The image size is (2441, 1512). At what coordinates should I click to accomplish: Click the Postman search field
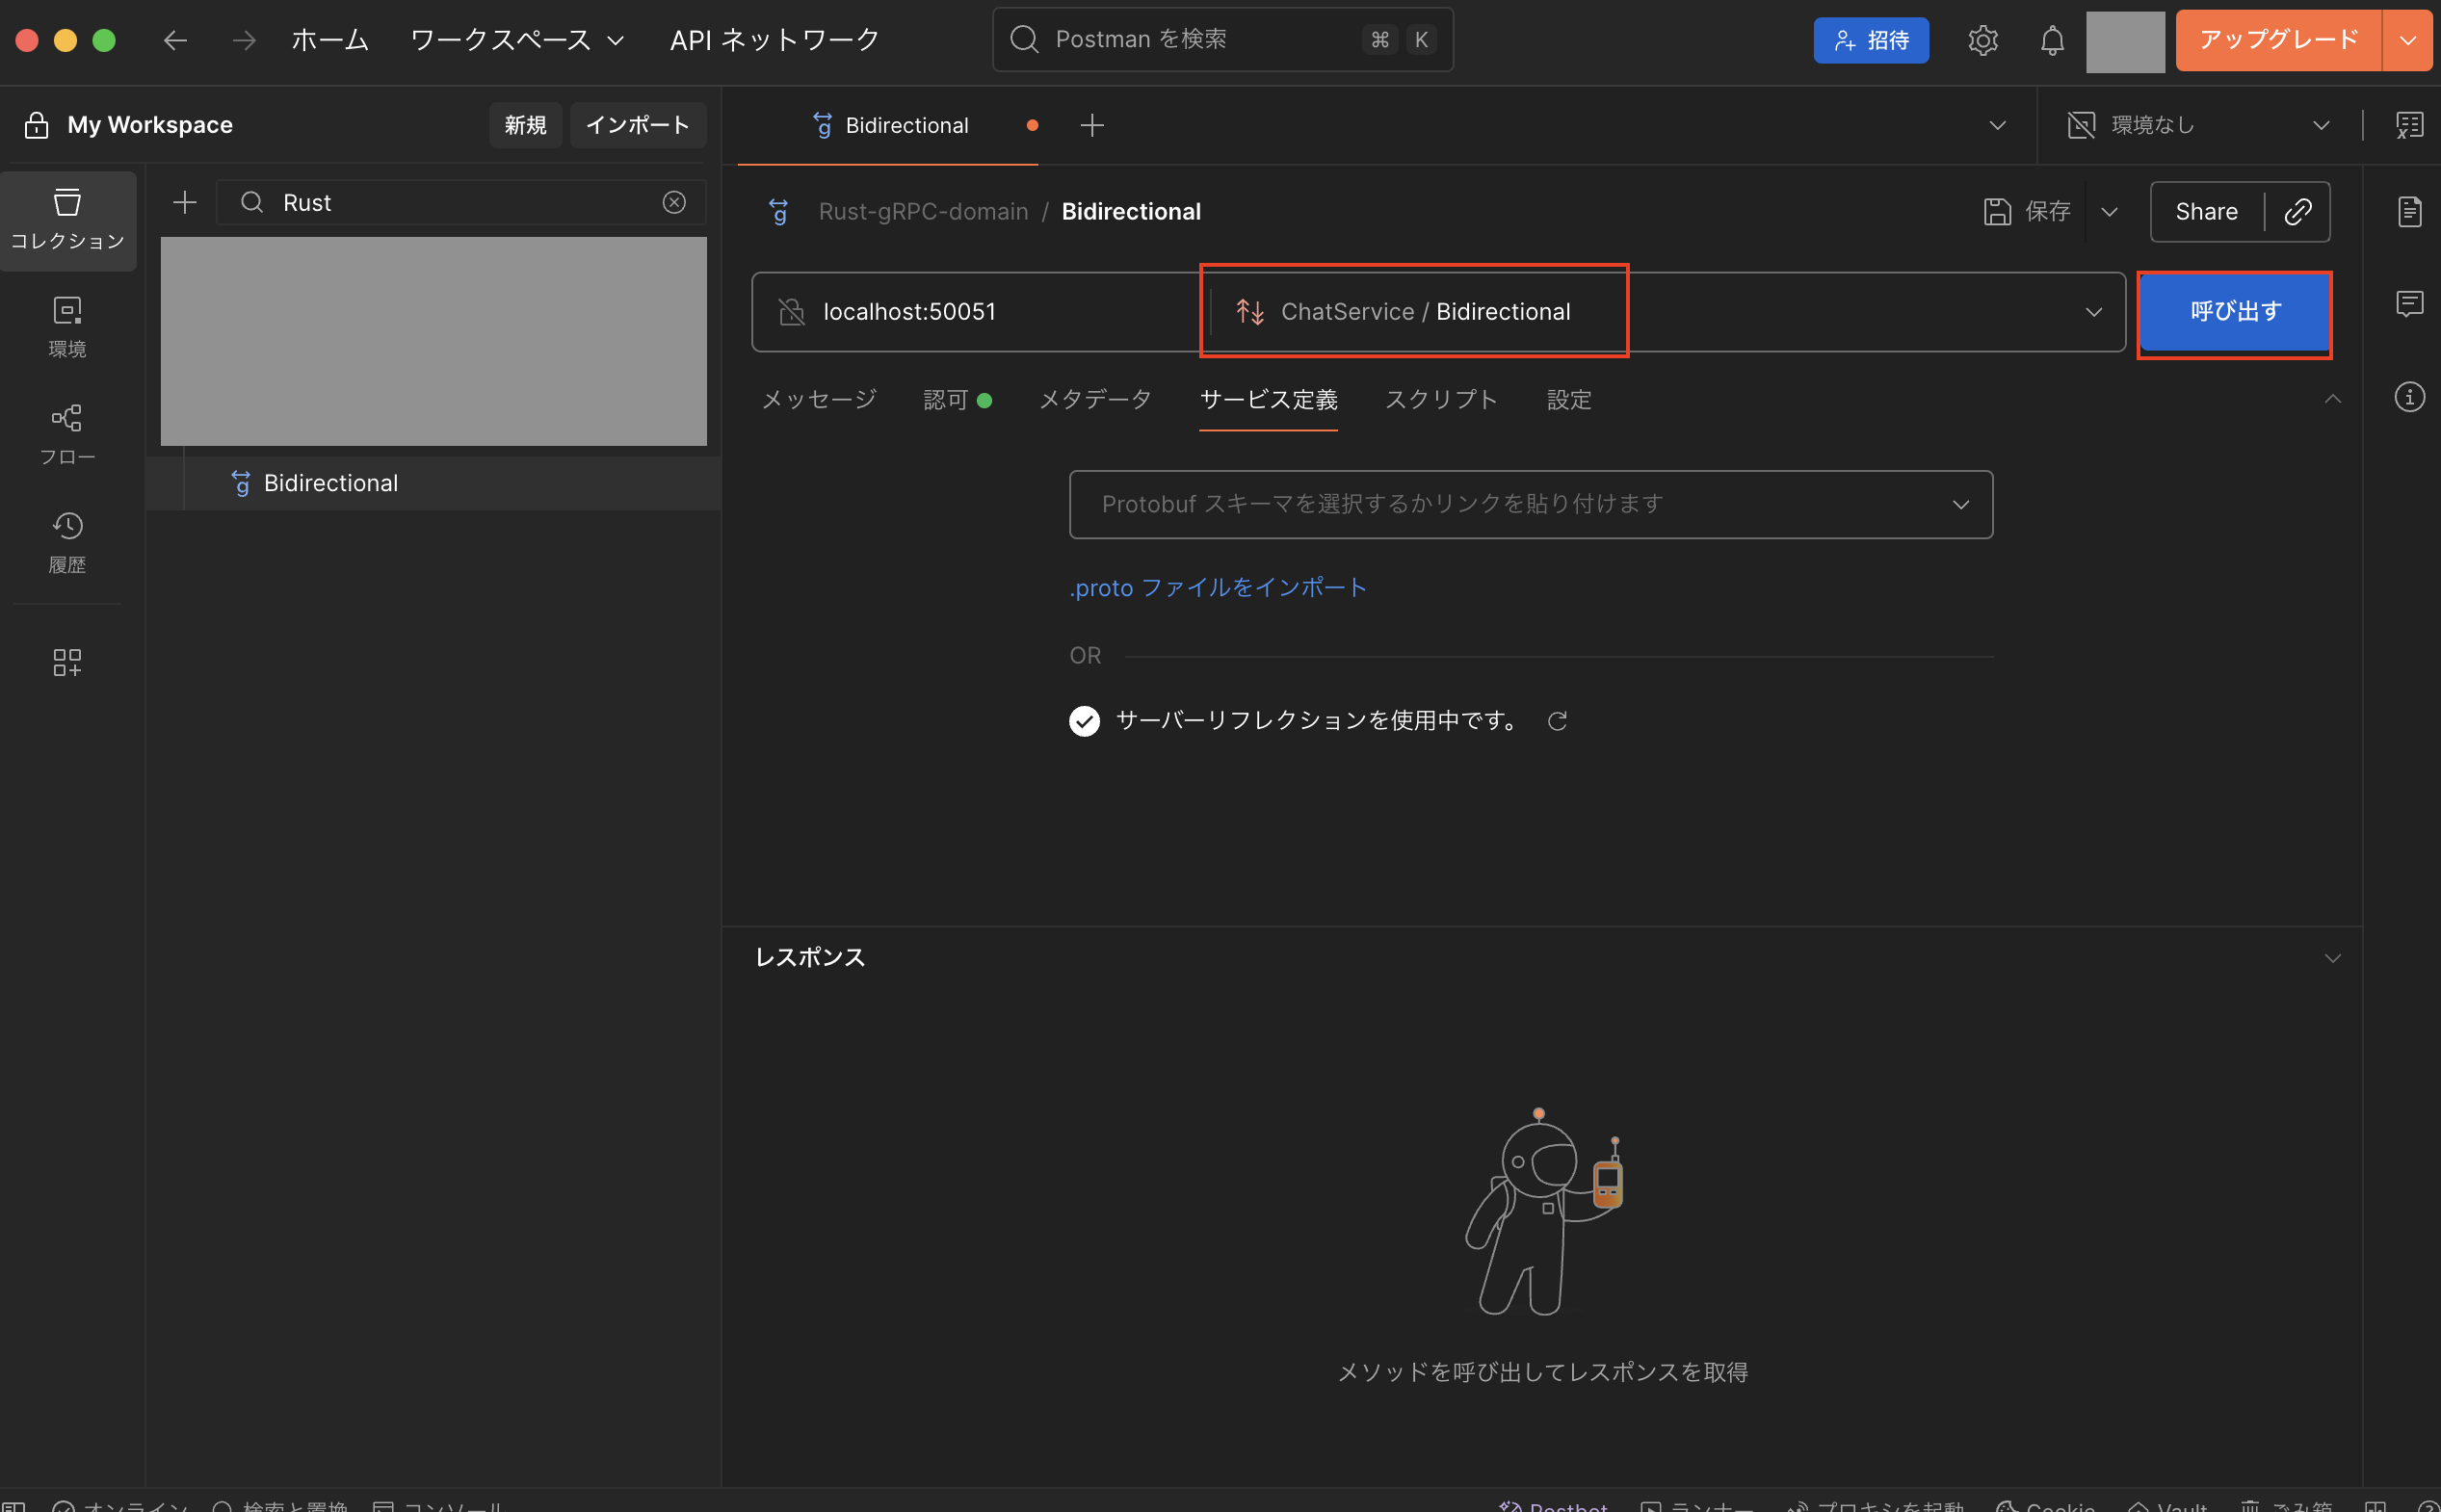1222,40
